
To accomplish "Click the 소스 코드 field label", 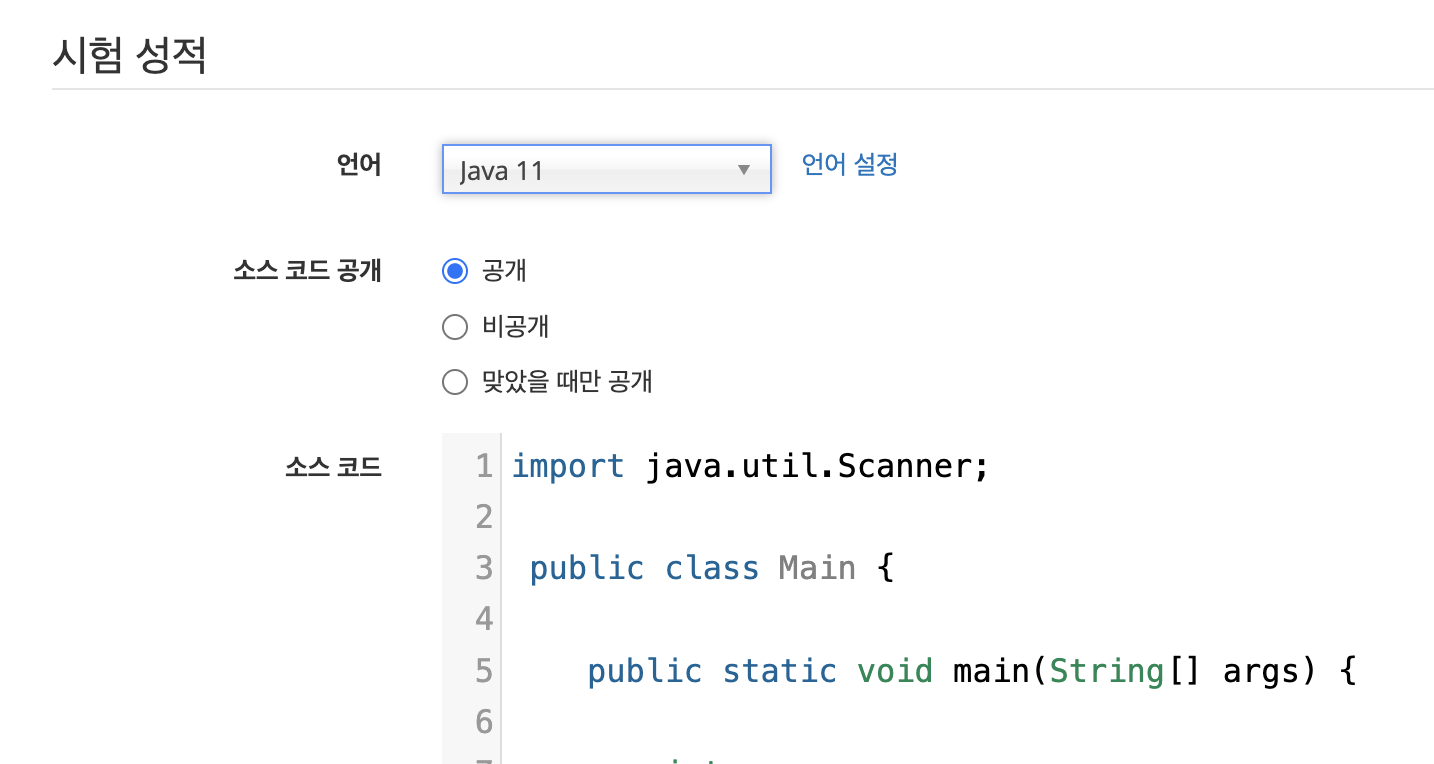I will 333,467.
